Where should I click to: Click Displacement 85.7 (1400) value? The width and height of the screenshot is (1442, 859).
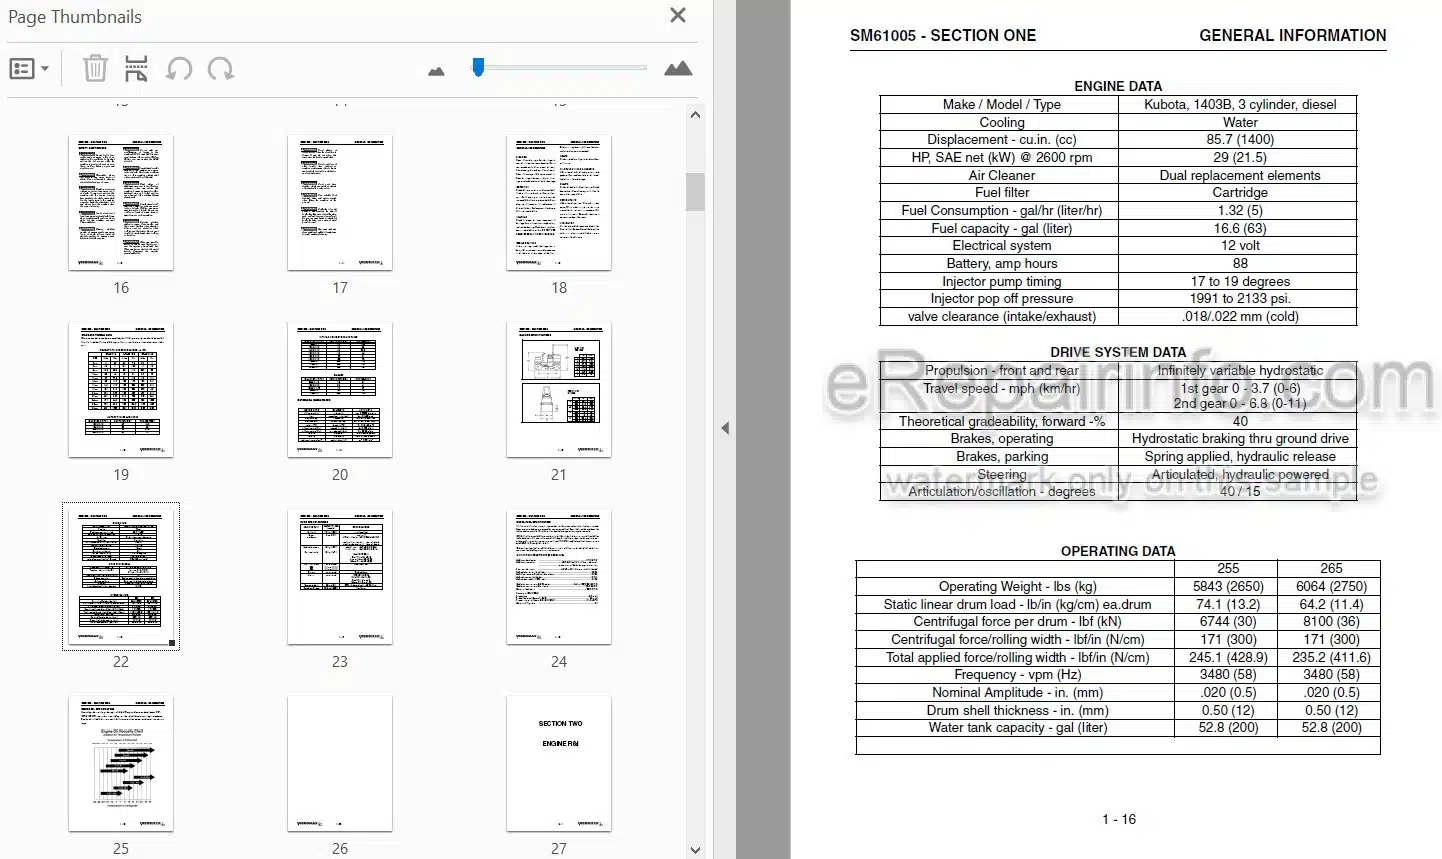[x=1240, y=140]
